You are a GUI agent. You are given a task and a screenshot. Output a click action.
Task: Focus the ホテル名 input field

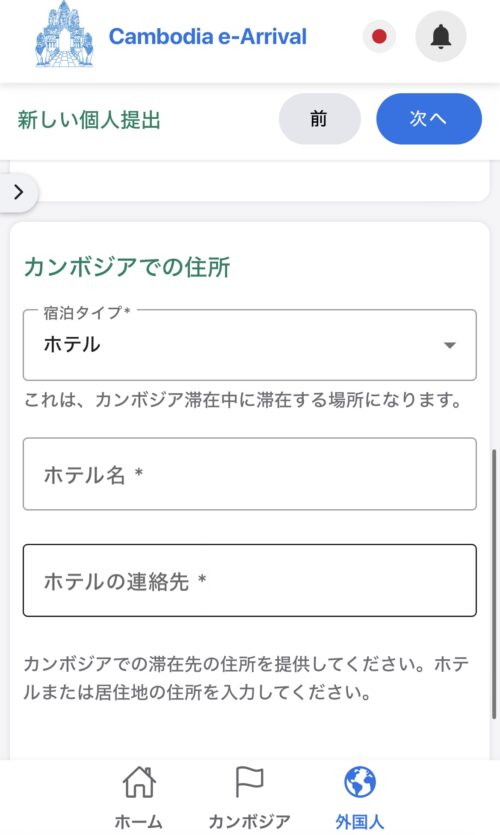pyautogui.click(x=250, y=474)
